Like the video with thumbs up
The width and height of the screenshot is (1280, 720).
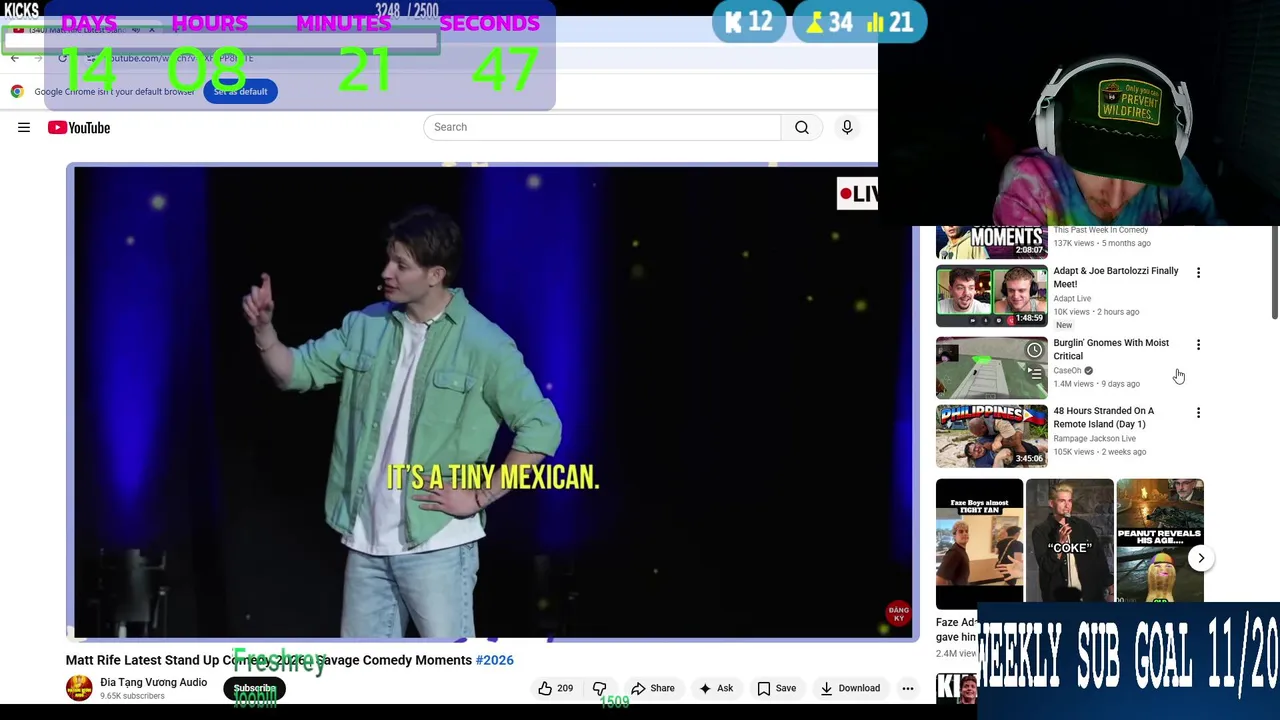pyautogui.click(x=555, y=688)
